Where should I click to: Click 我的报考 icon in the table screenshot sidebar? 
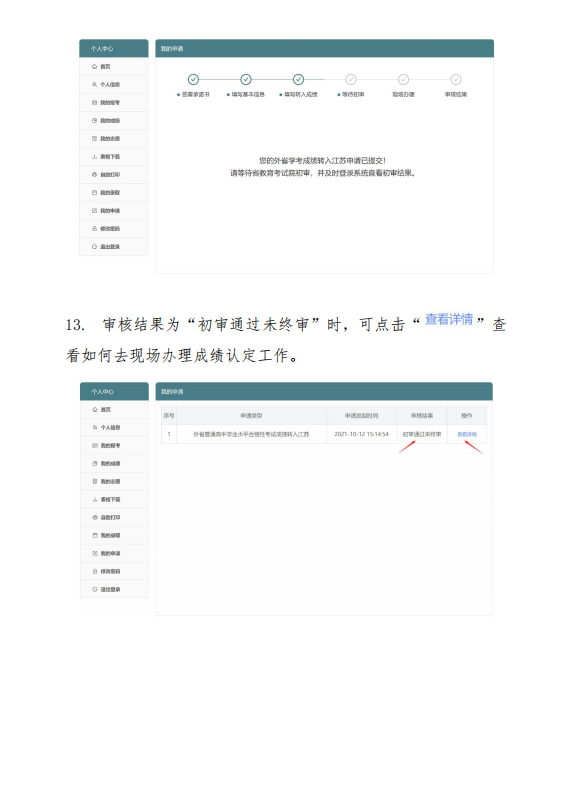pos(95,445)
